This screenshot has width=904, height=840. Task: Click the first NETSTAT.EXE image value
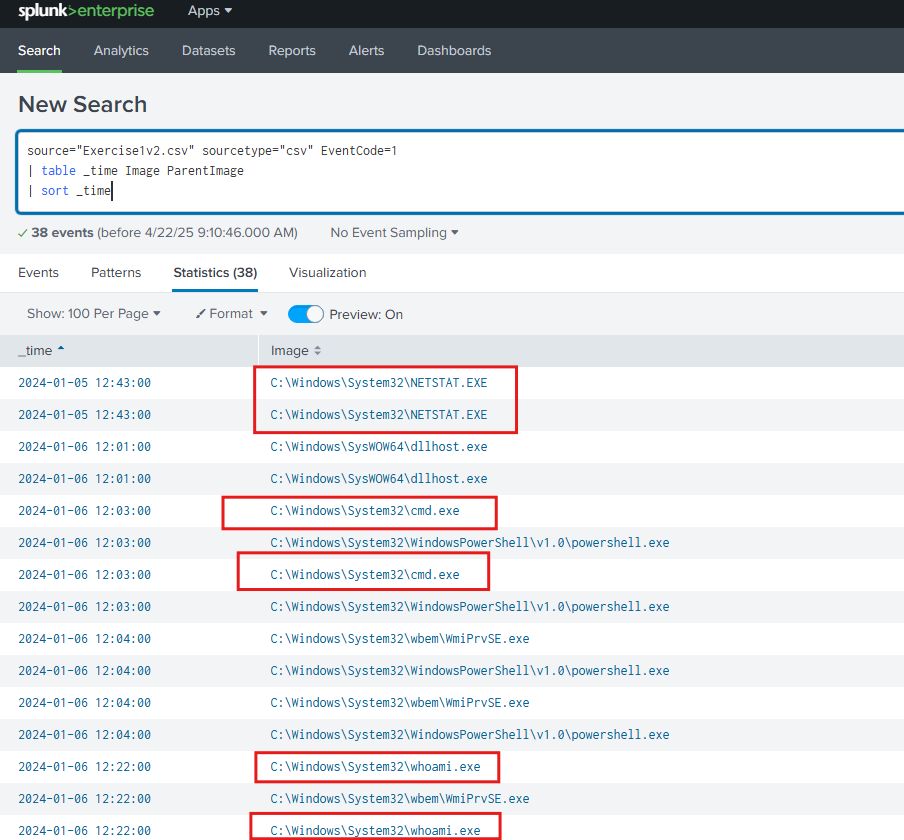[378, 383]
